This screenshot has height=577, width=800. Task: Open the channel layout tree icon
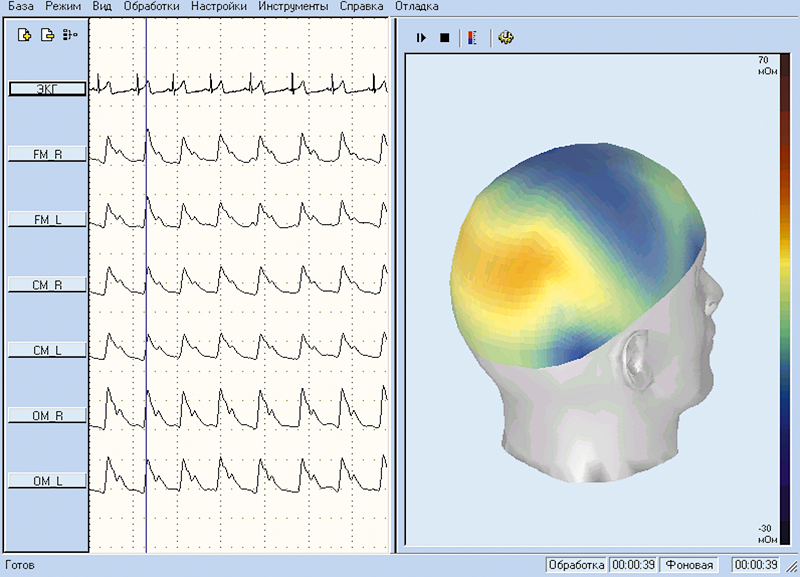coord(68,36)
